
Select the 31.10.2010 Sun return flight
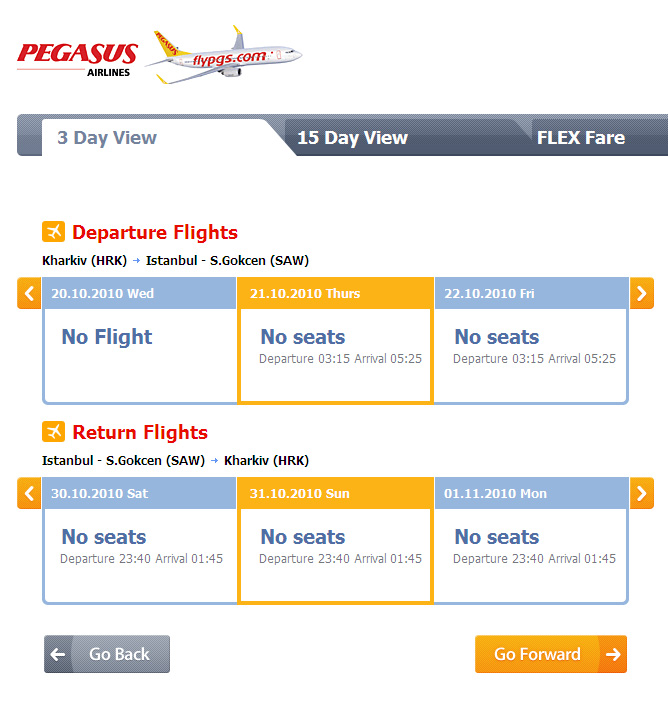[335, 545]
